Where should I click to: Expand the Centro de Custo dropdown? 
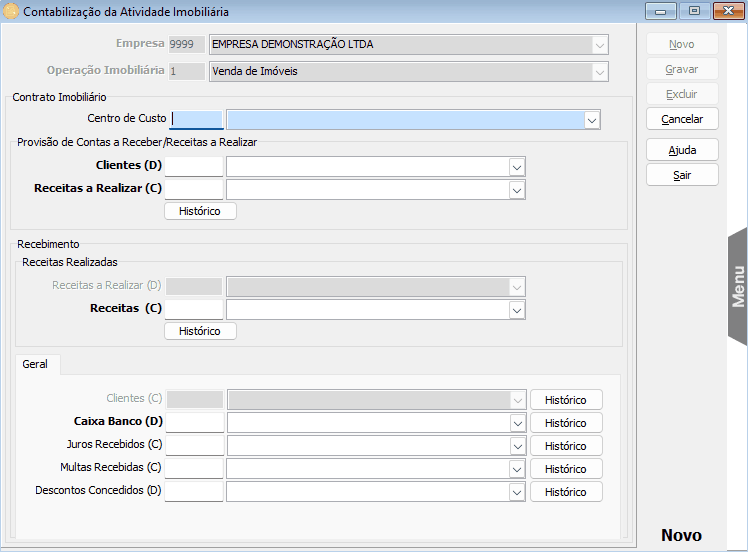(x=592, y=120)
